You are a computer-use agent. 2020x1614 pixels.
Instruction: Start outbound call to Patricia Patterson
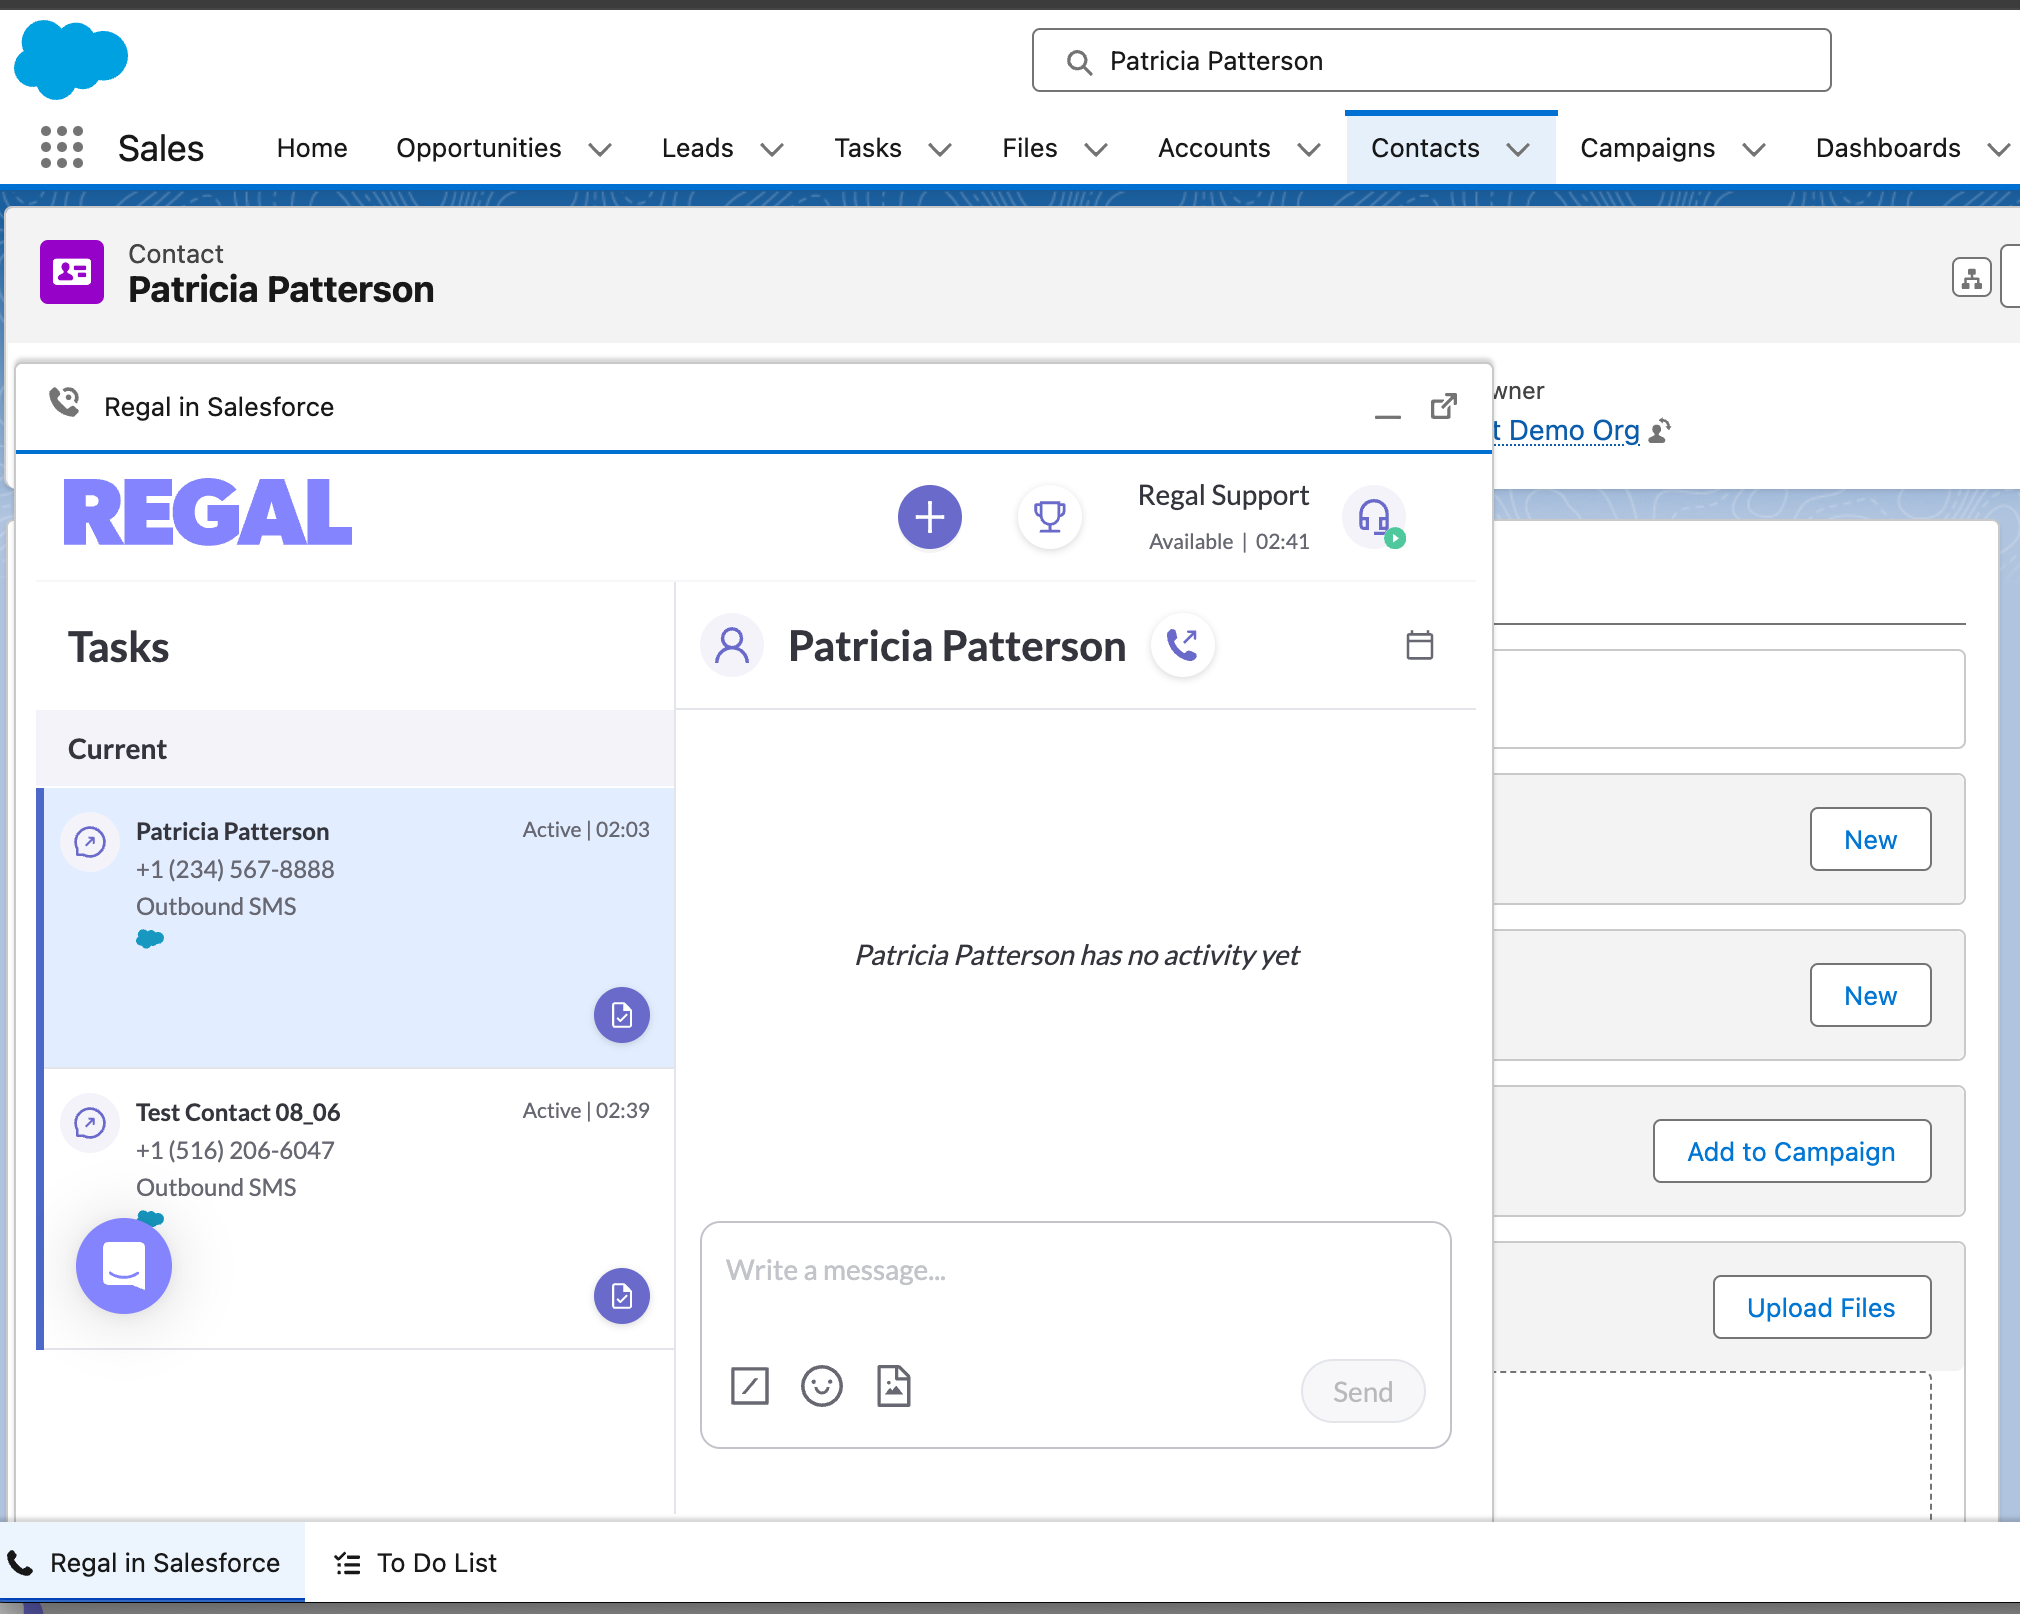coord(1183,645)
